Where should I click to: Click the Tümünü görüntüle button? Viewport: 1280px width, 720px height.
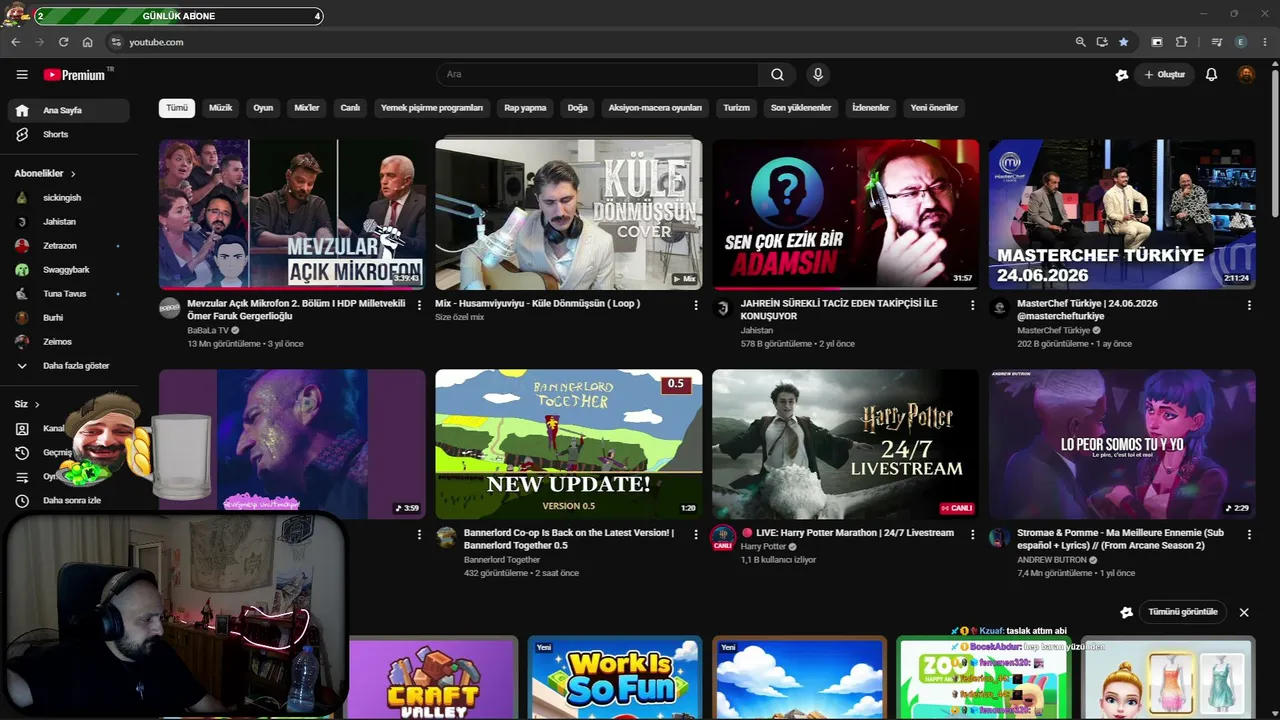click(1183, 612)
